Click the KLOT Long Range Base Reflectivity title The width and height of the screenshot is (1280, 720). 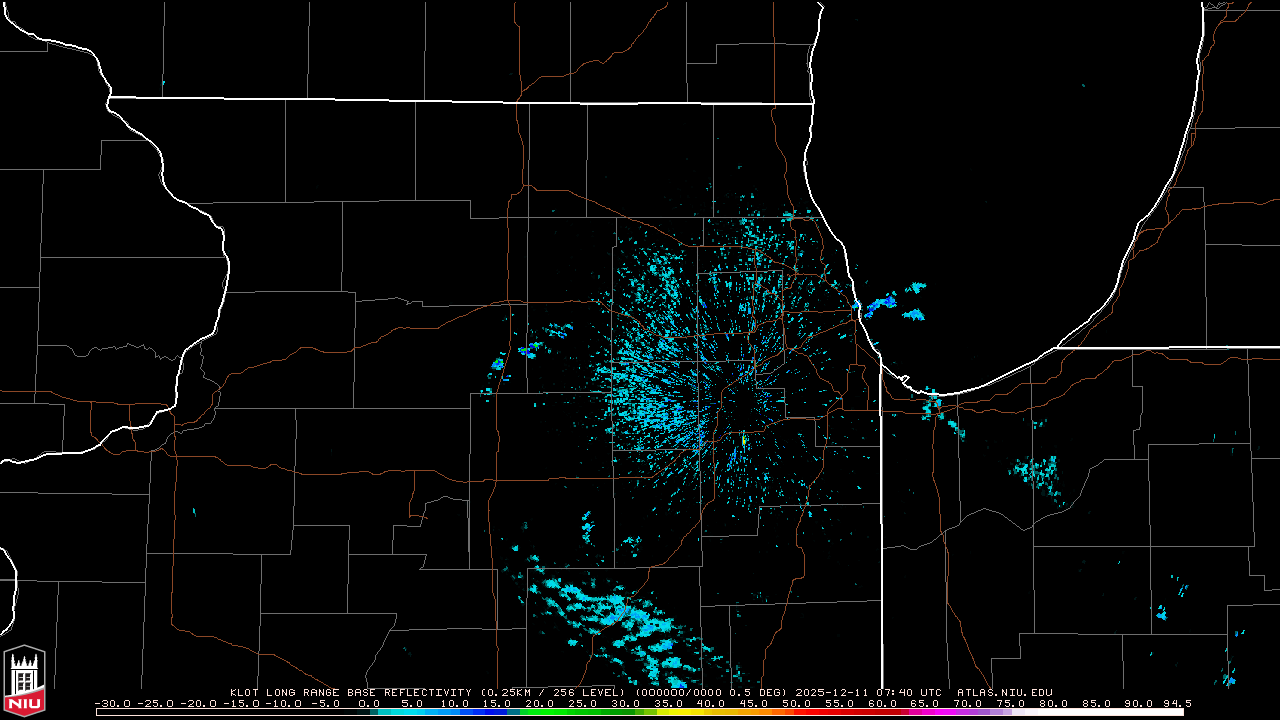click(x=350, y=692)
